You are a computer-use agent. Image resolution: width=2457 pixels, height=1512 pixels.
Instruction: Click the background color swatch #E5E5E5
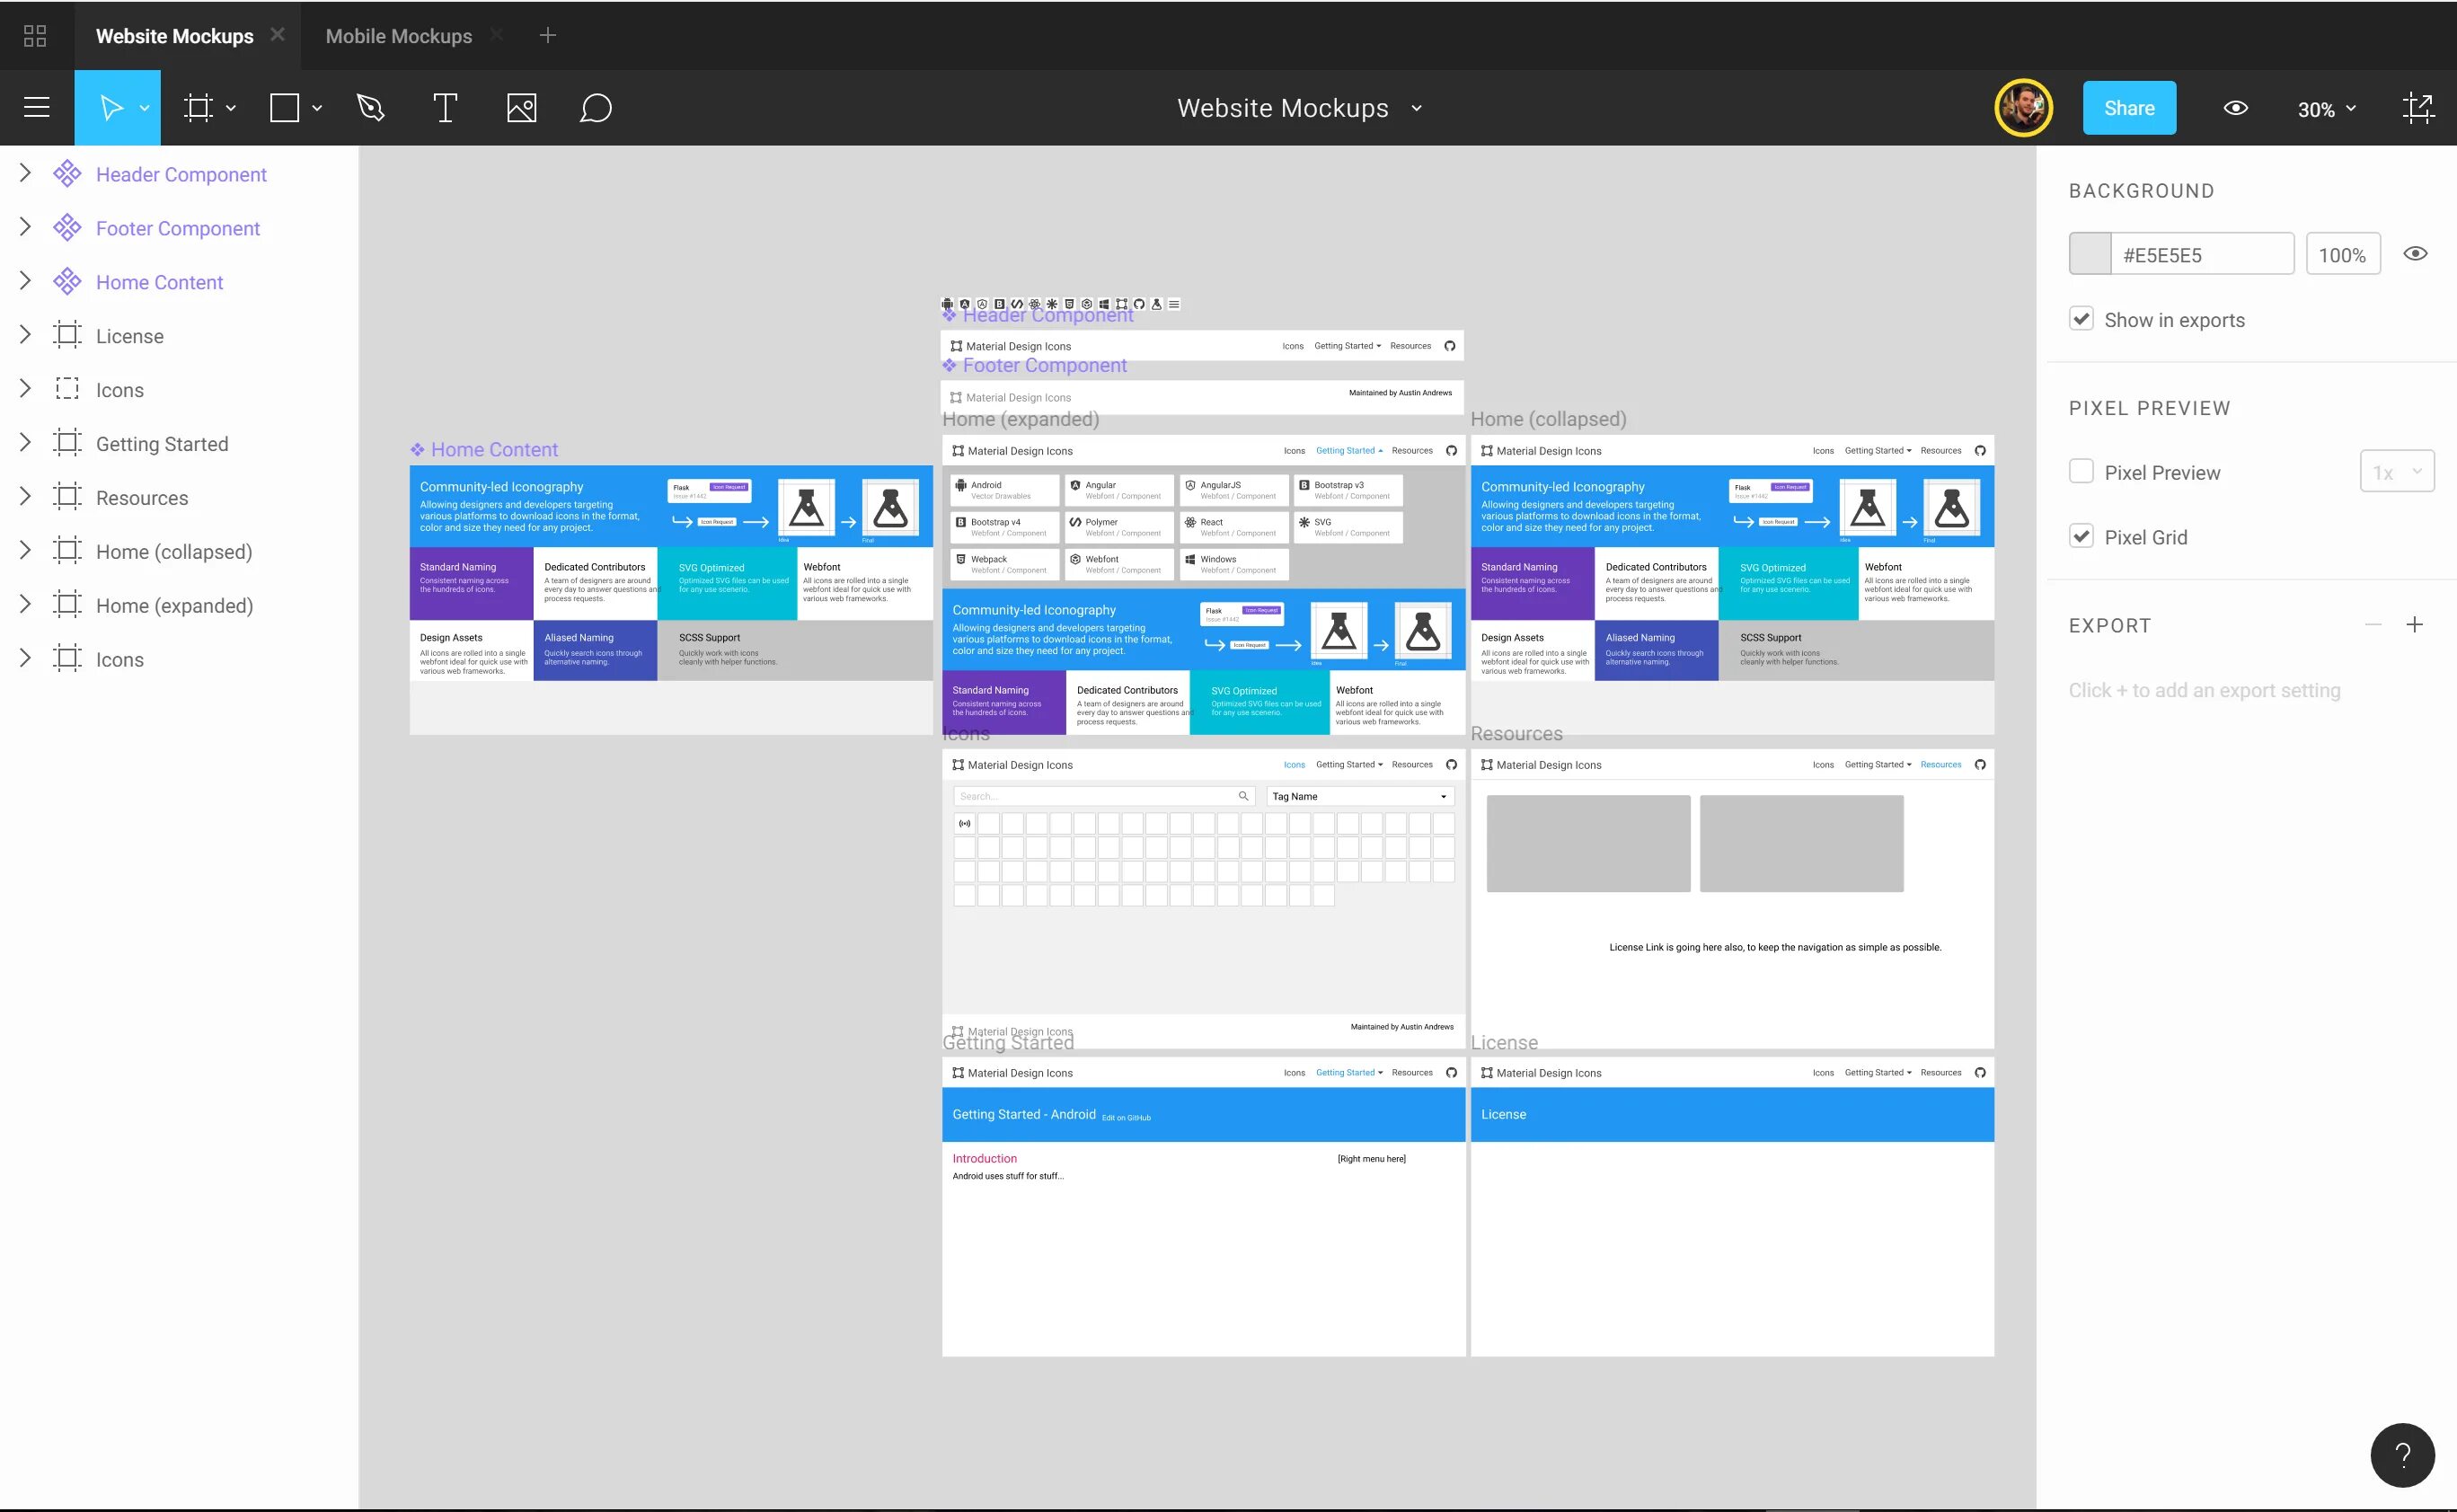click(2090, 254)
